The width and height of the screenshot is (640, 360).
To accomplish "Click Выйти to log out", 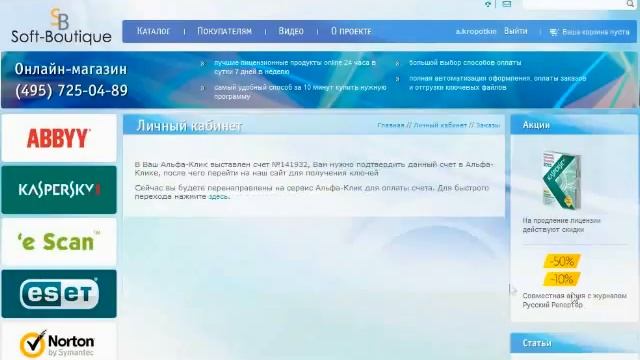I will click(x=516, y=31).
